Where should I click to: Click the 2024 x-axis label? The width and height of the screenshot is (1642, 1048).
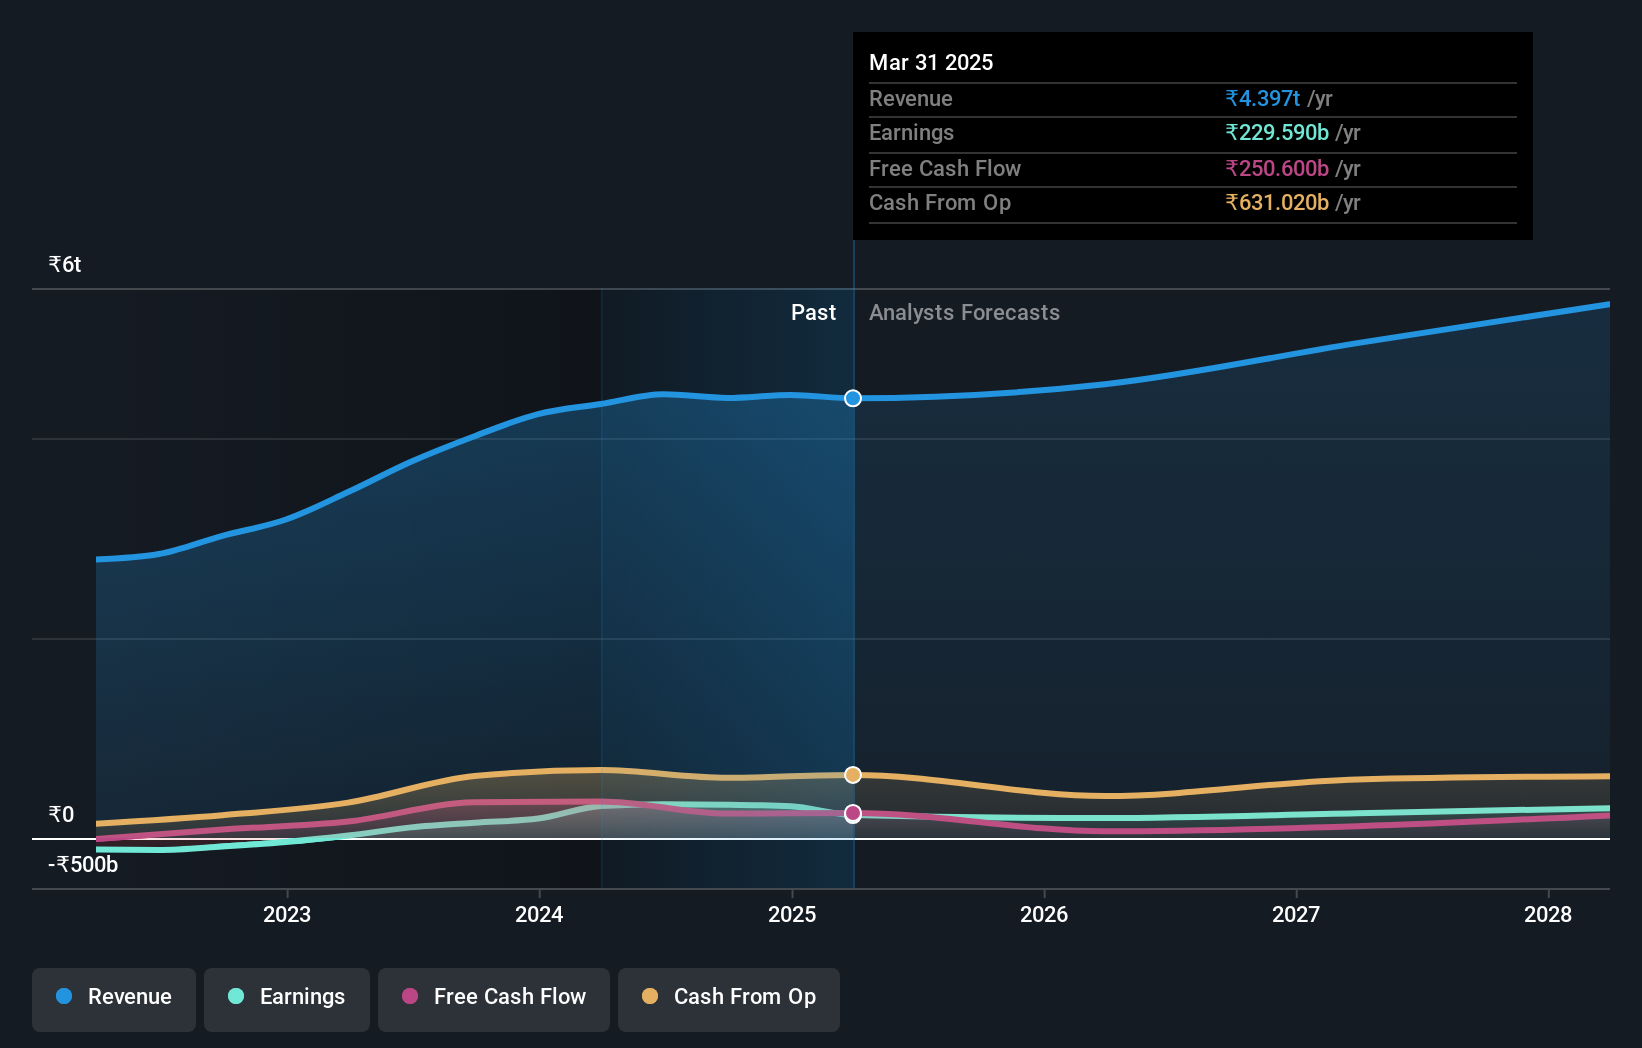(539, 914)
